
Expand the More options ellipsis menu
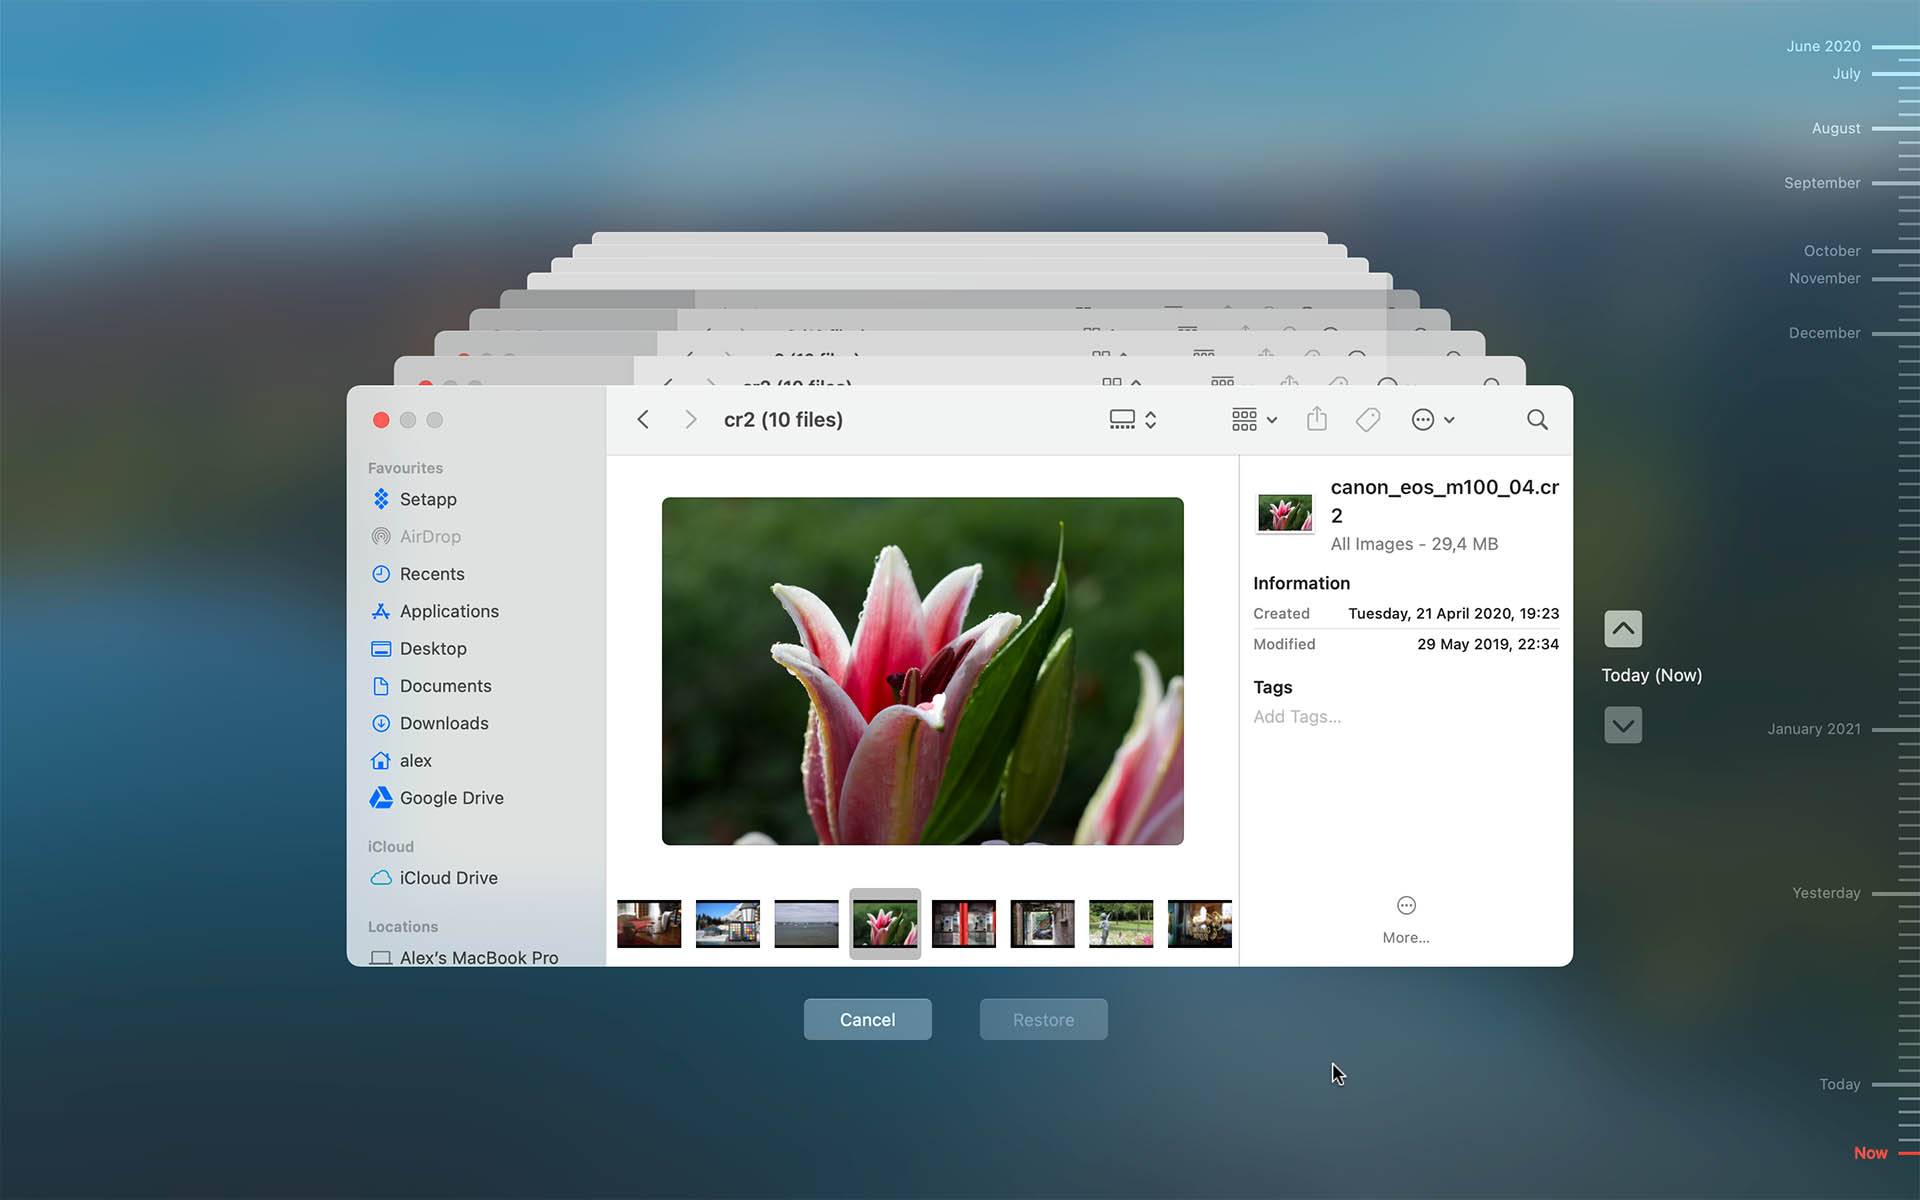click(1406, 904)
